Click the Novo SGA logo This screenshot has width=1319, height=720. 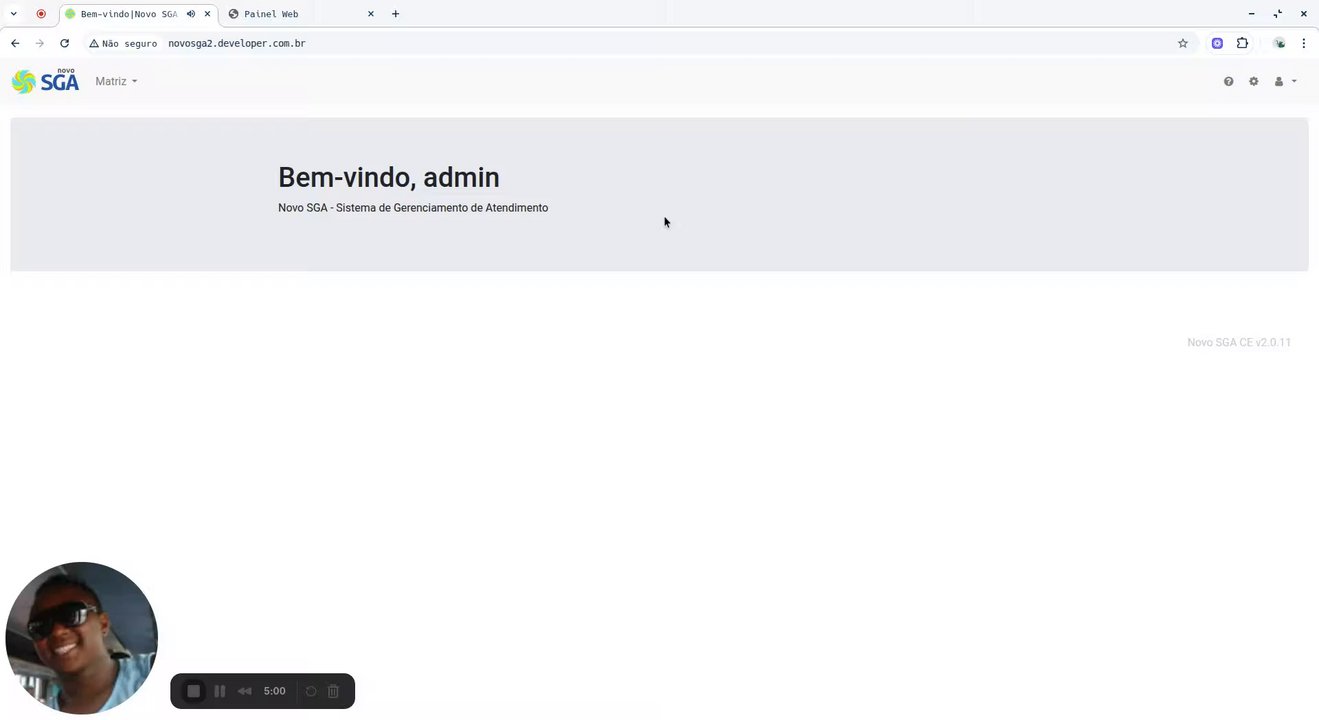45,82
